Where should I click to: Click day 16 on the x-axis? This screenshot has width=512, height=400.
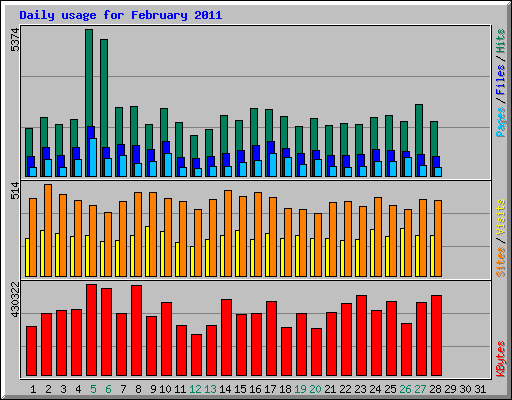pyautogui.click(x=255, y=389)
